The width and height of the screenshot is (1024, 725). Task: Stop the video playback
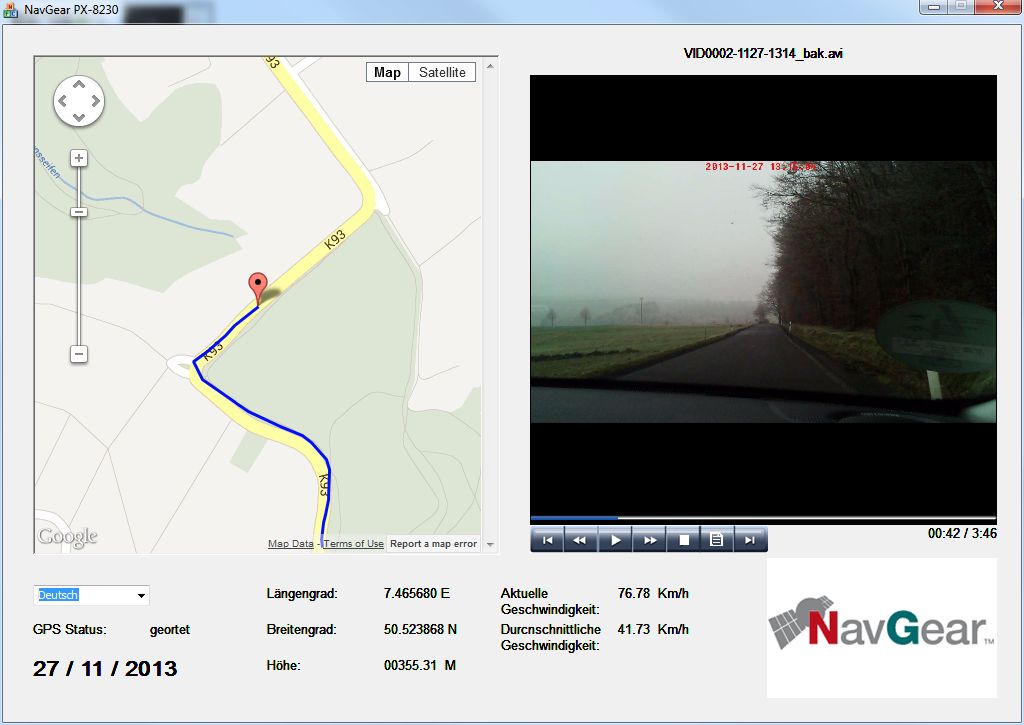click(x=684, y=540)
